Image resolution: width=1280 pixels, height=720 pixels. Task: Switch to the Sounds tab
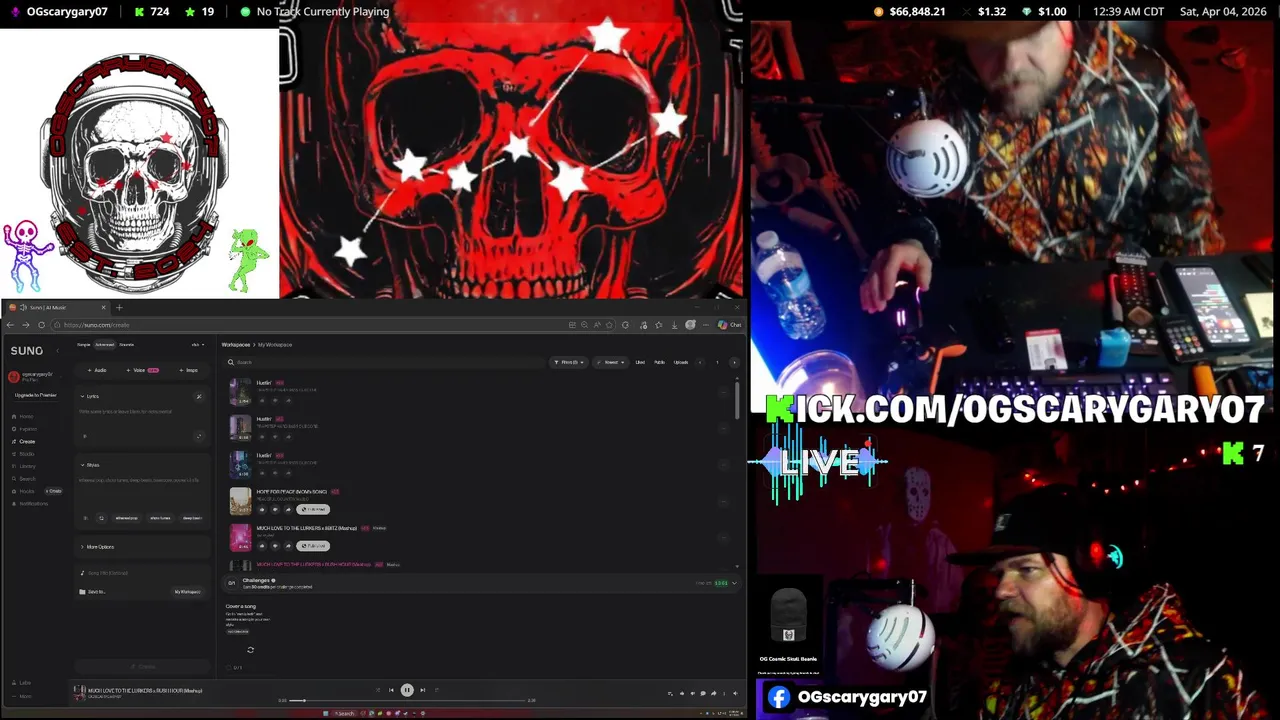(x=127, y=344)
